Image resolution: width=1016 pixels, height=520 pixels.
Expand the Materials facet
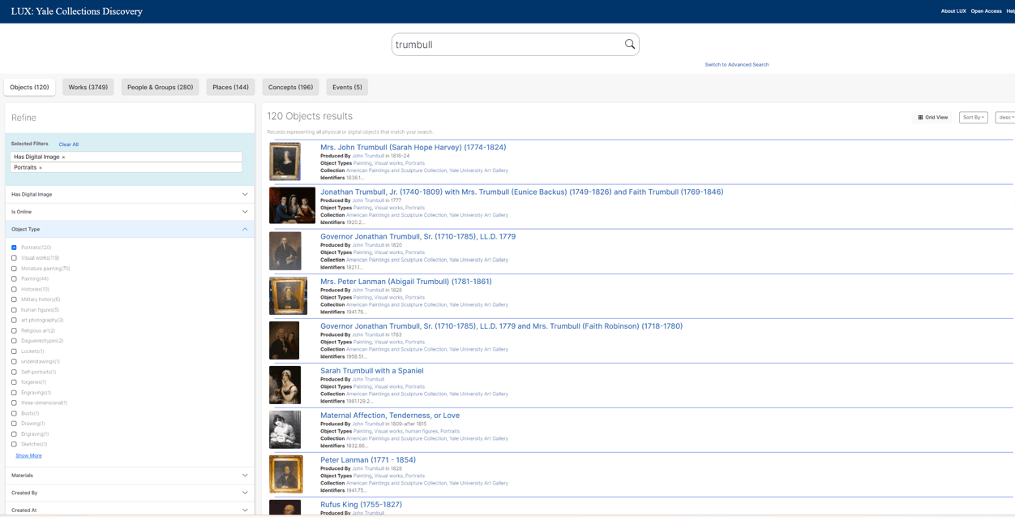click(245, 476)
